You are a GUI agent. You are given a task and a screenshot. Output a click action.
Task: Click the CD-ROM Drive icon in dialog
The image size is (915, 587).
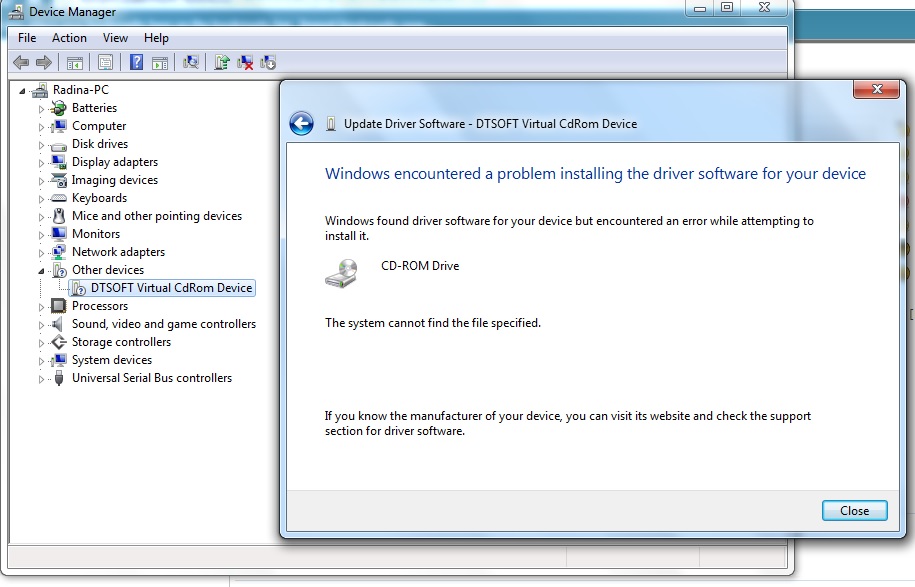pyautogui.click(x=342, y=273)
